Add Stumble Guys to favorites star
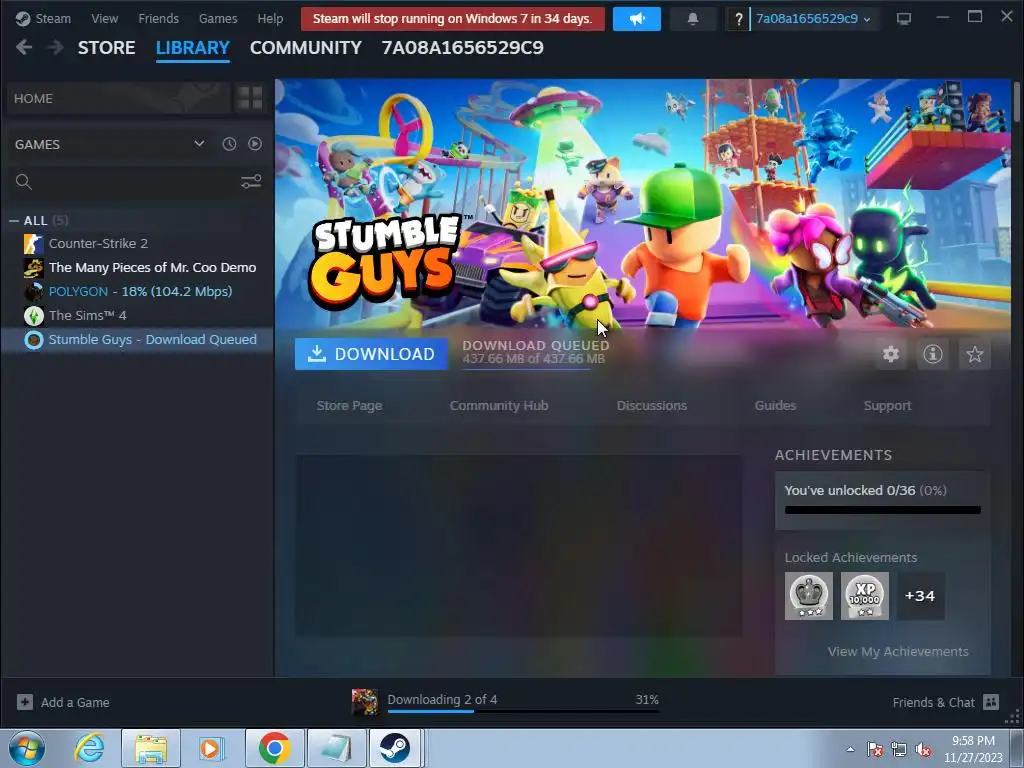 coord(974,354)
